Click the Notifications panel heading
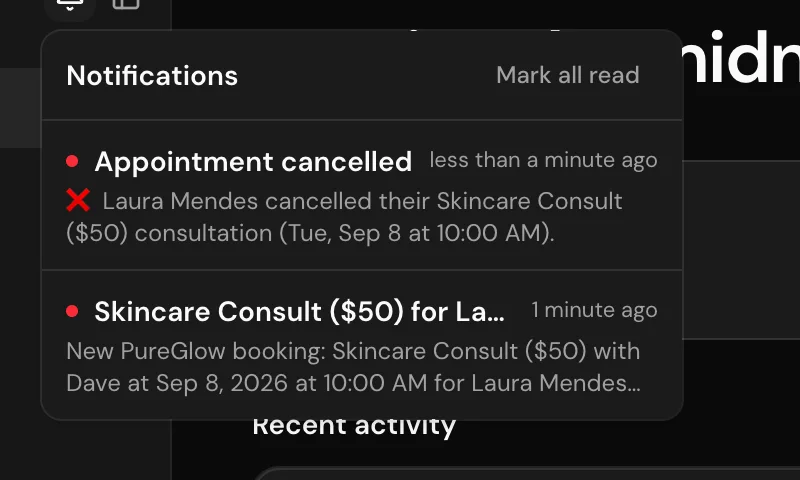Viewport: 800px width, 480px height. [x=152, y=75]
